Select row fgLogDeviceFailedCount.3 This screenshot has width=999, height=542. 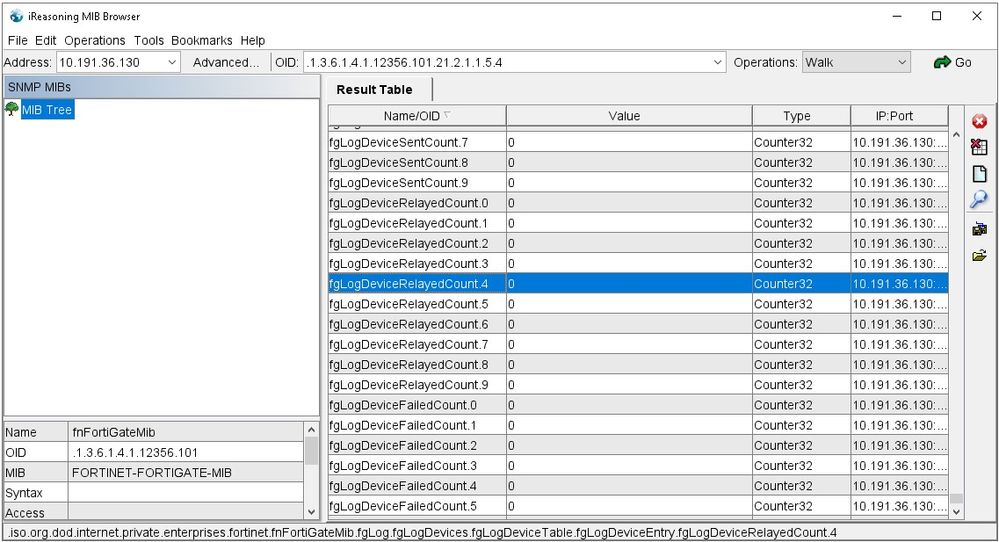point(638,466)
